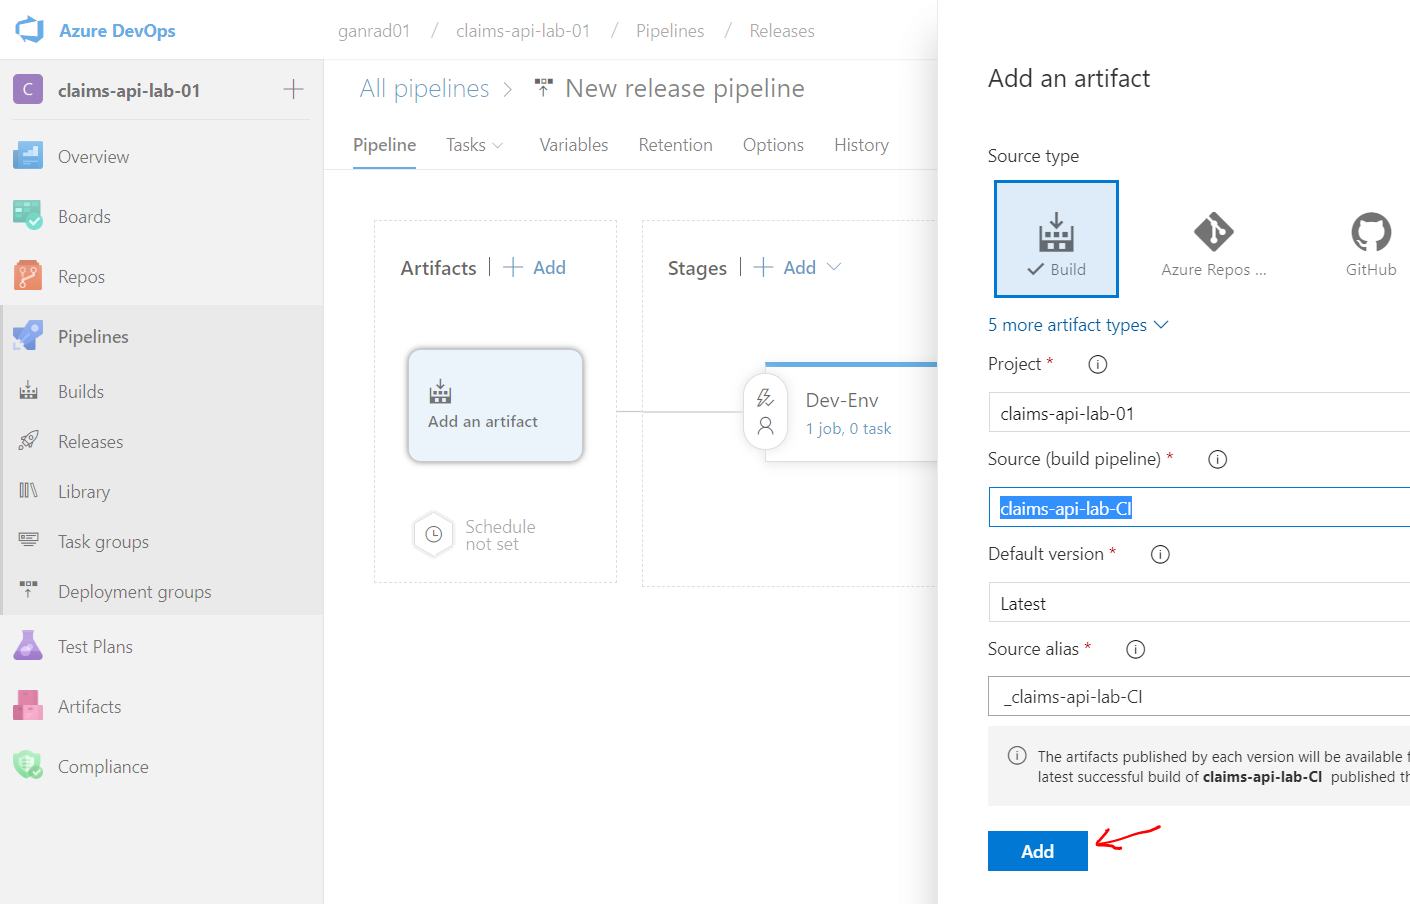Image resolution: width=1410 pixels, height=904 pixels.
Task: Click the plus icon beside project name
Action: click(293, 90)
